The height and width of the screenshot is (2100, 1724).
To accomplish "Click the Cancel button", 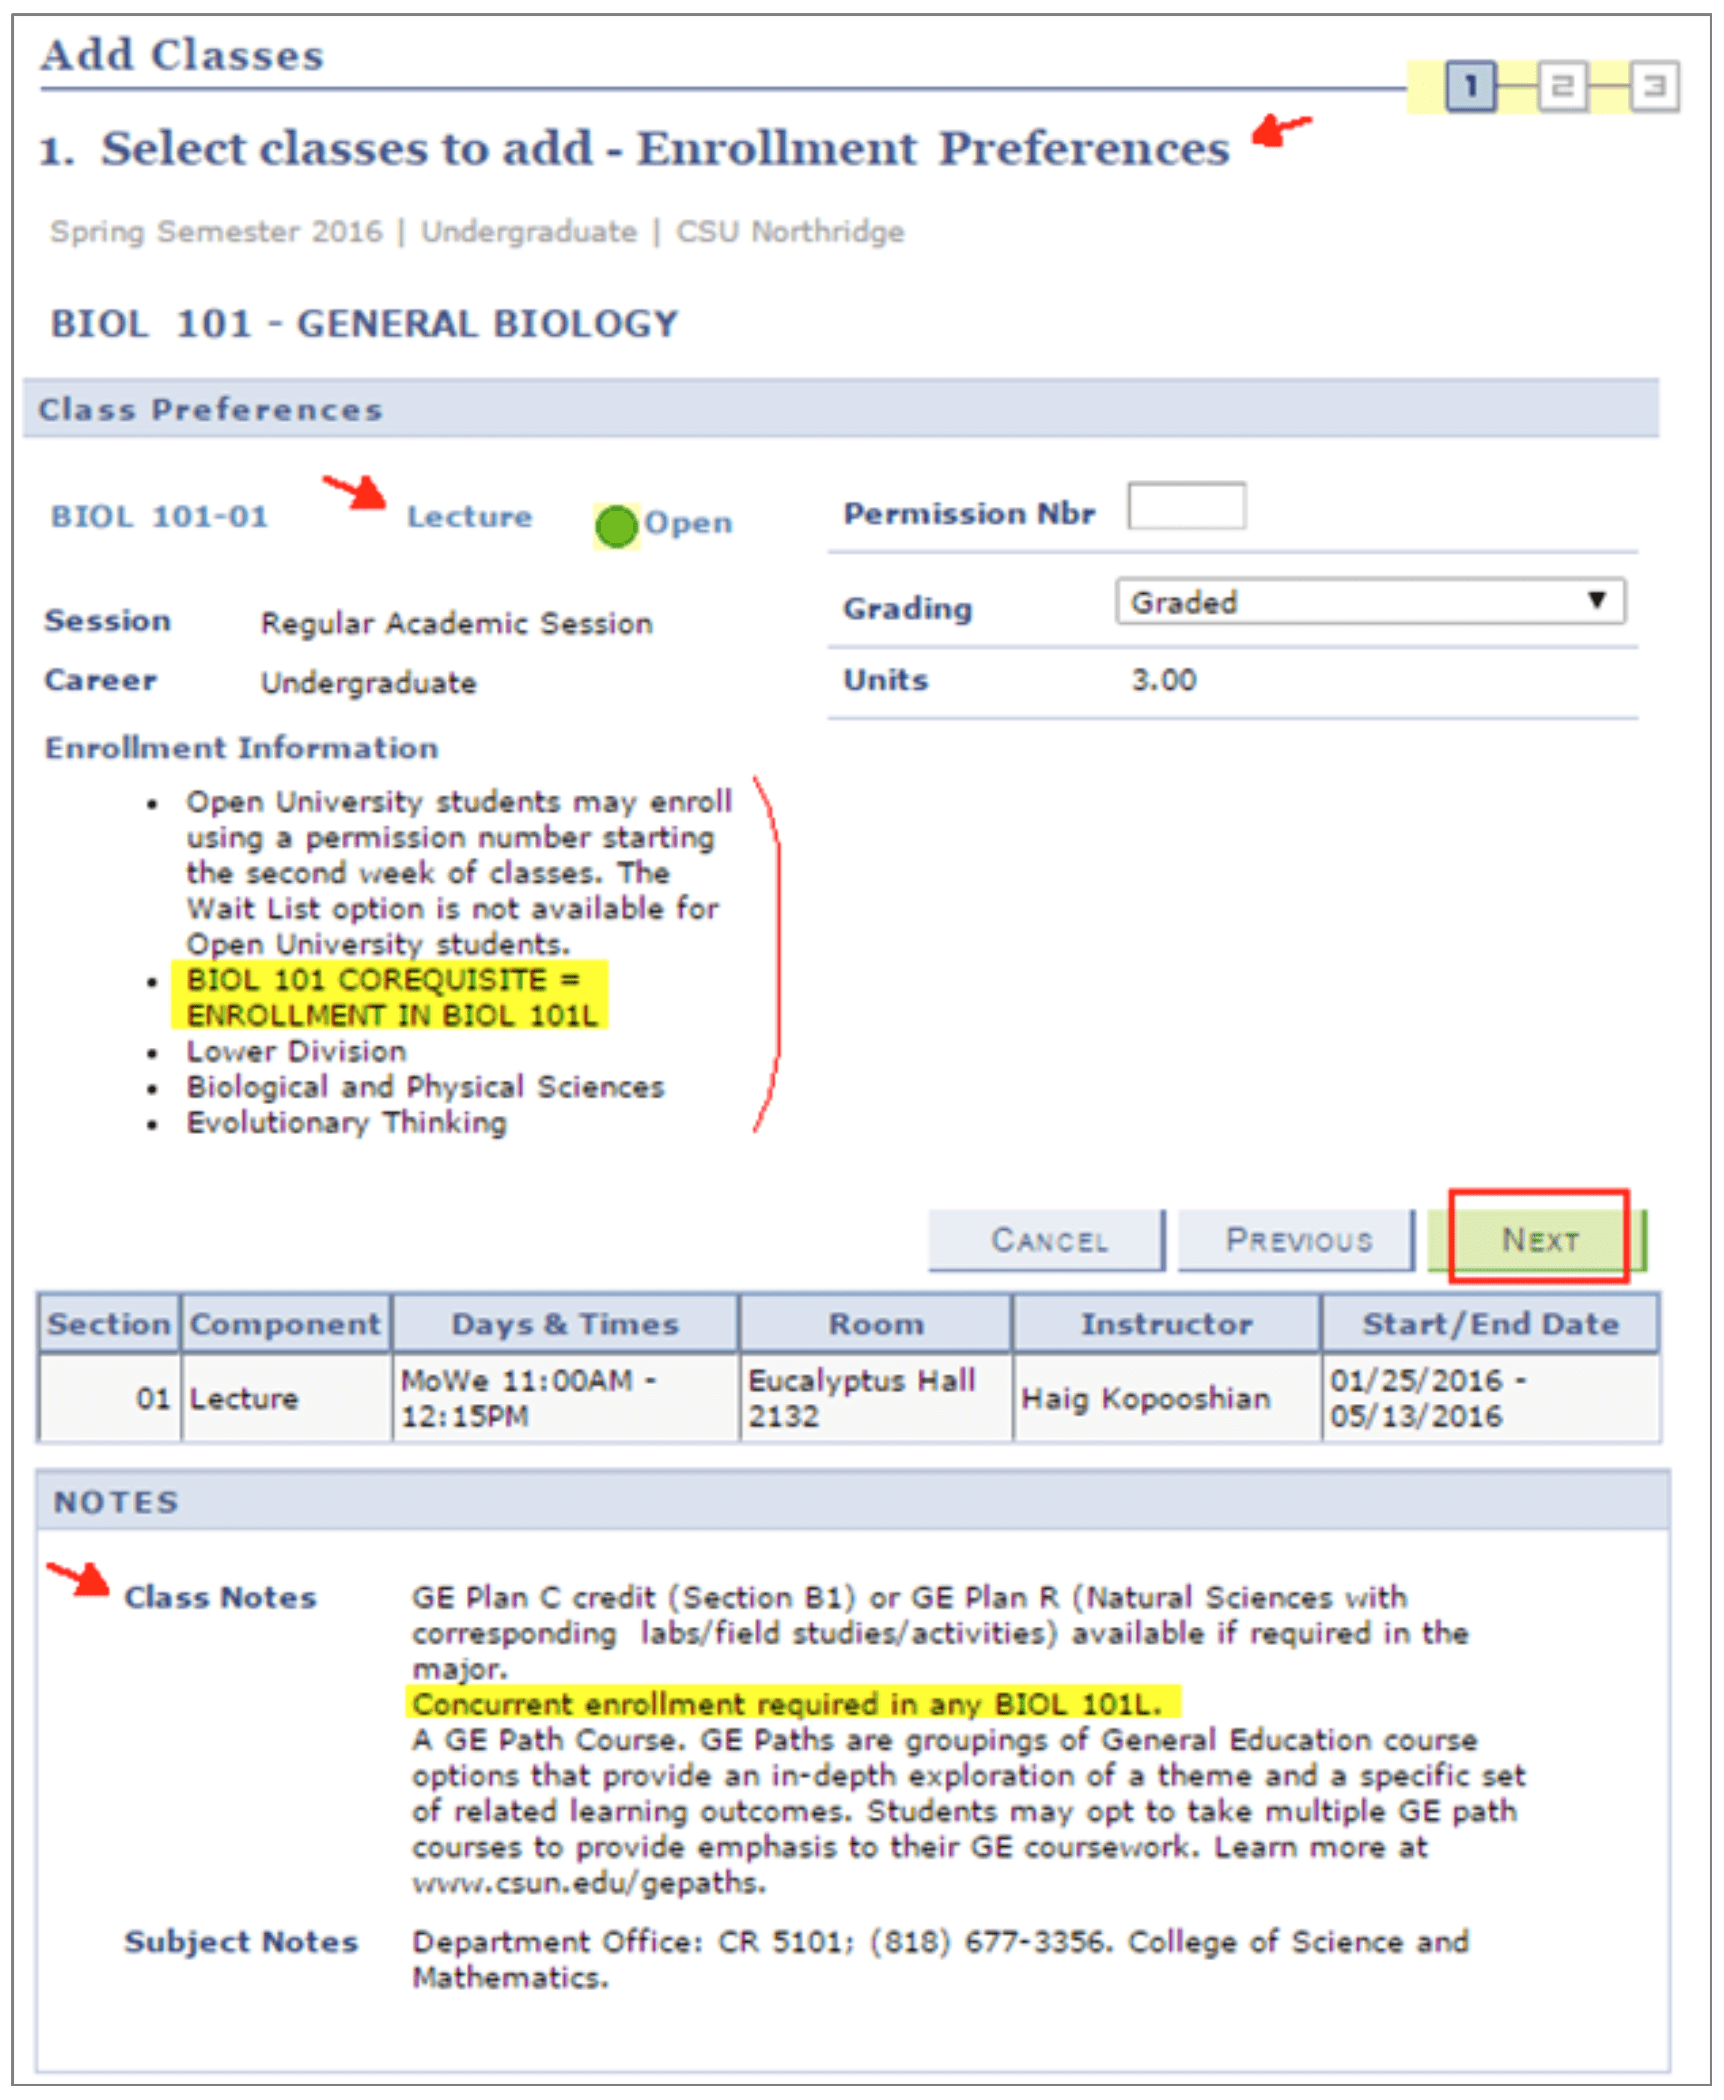I will tap(1047, 1240).
